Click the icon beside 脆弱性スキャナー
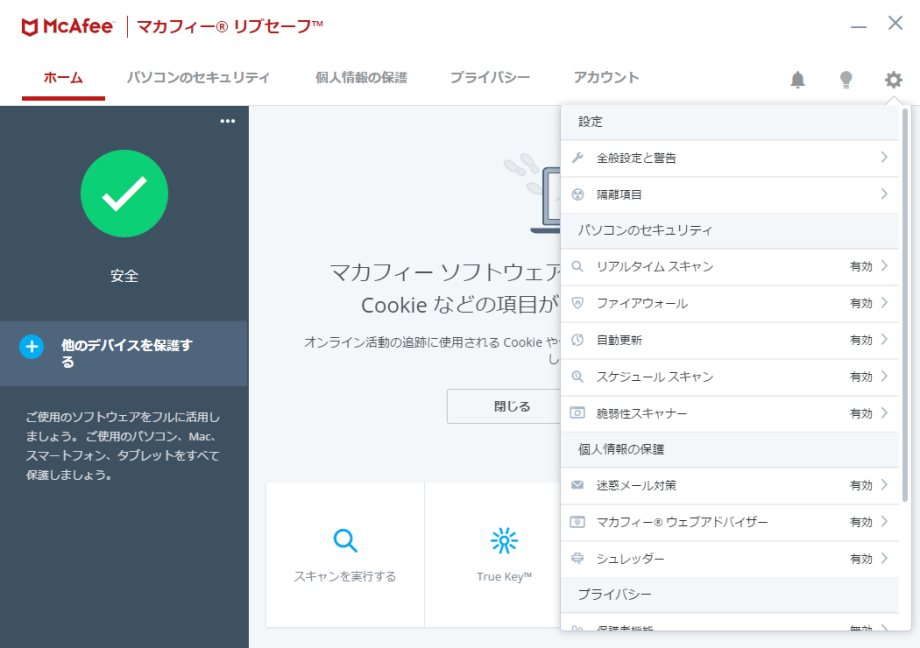 click(x=578, y=413)
